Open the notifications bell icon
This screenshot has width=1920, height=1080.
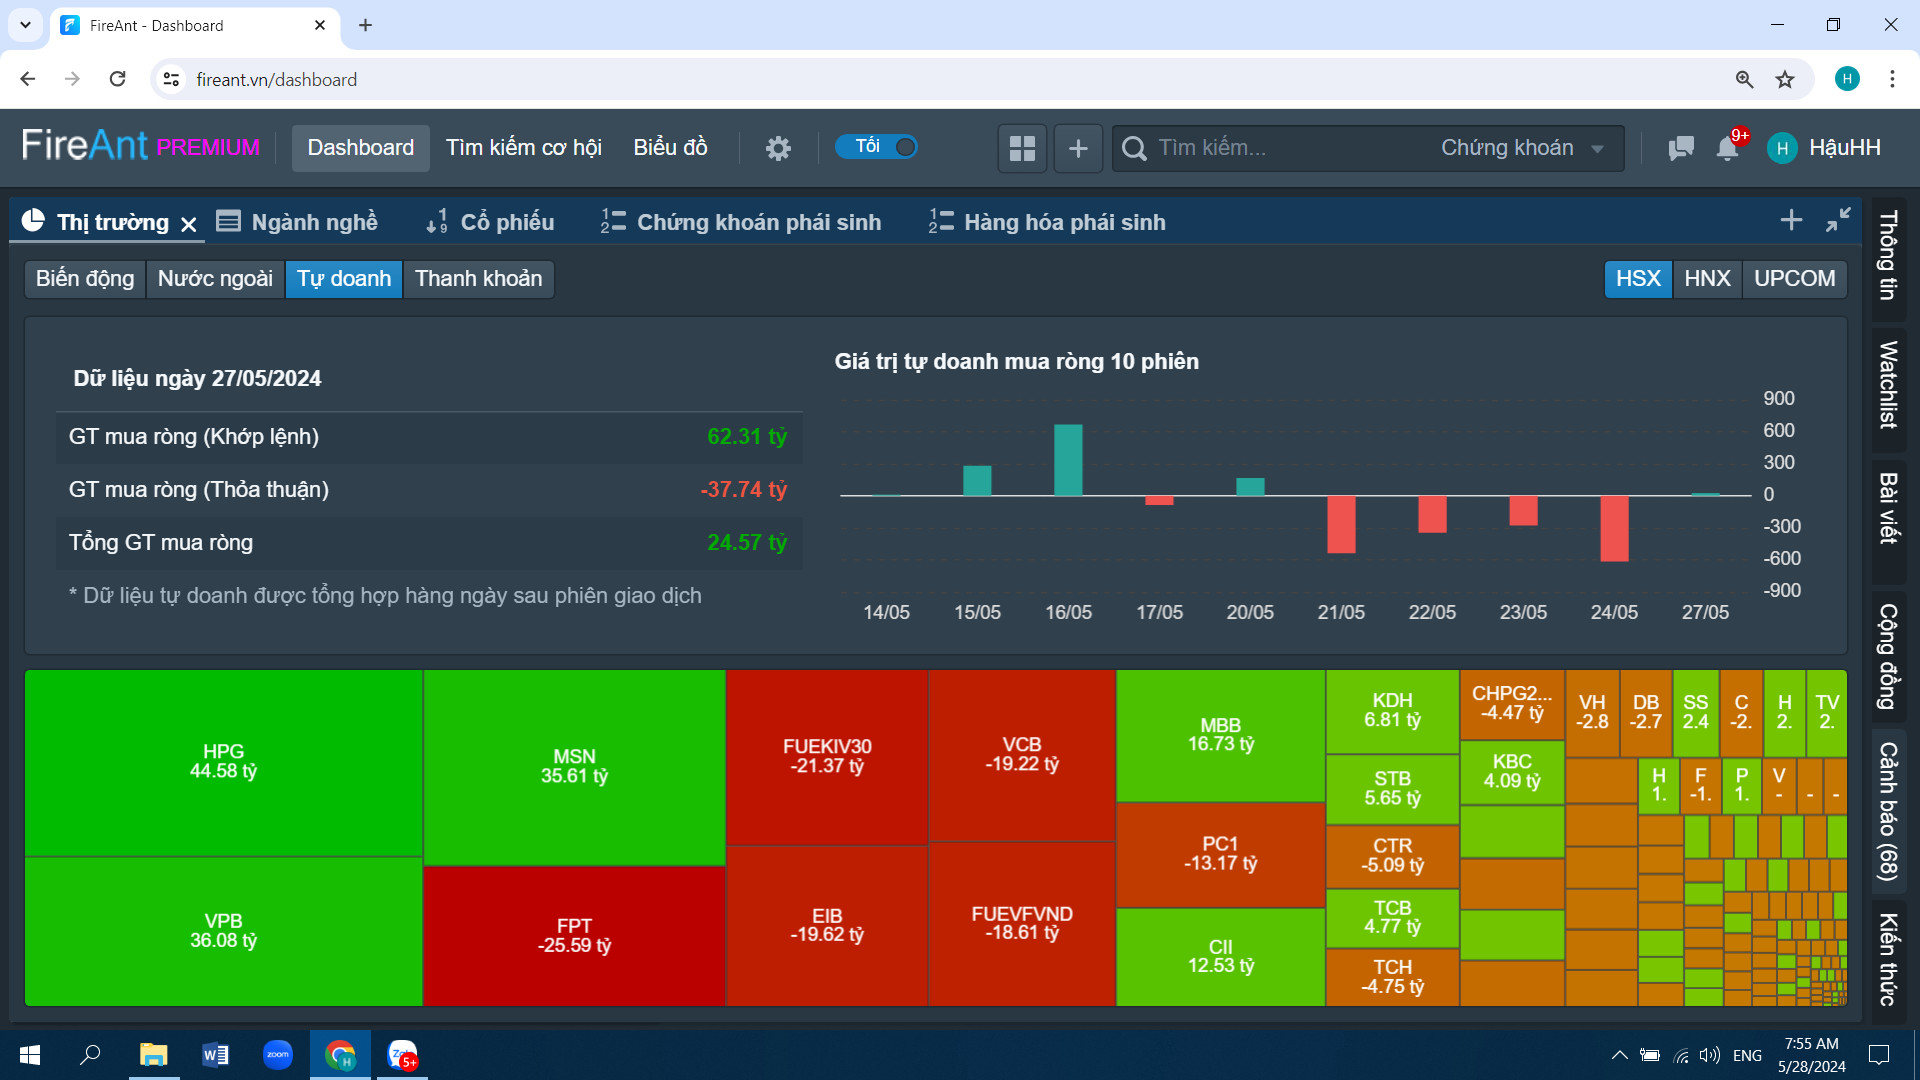tap(1727, 148)
